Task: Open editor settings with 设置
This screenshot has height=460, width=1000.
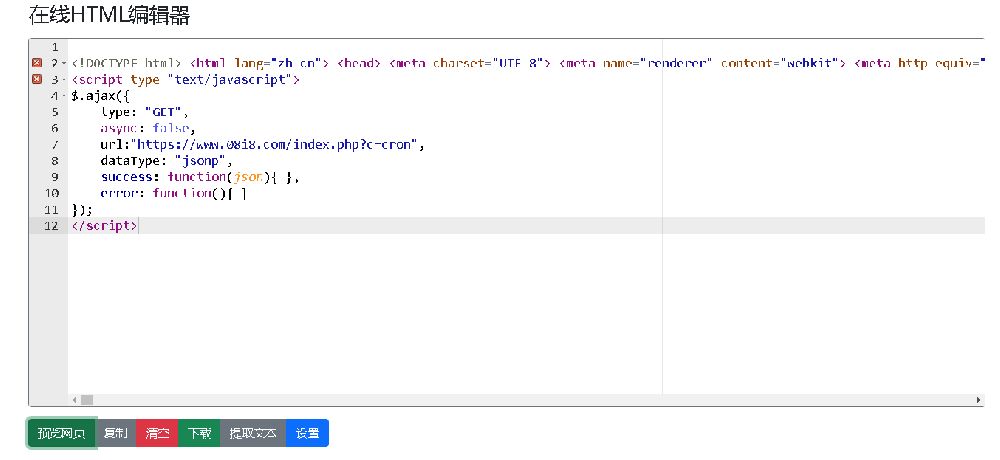Action: point(307,433)
